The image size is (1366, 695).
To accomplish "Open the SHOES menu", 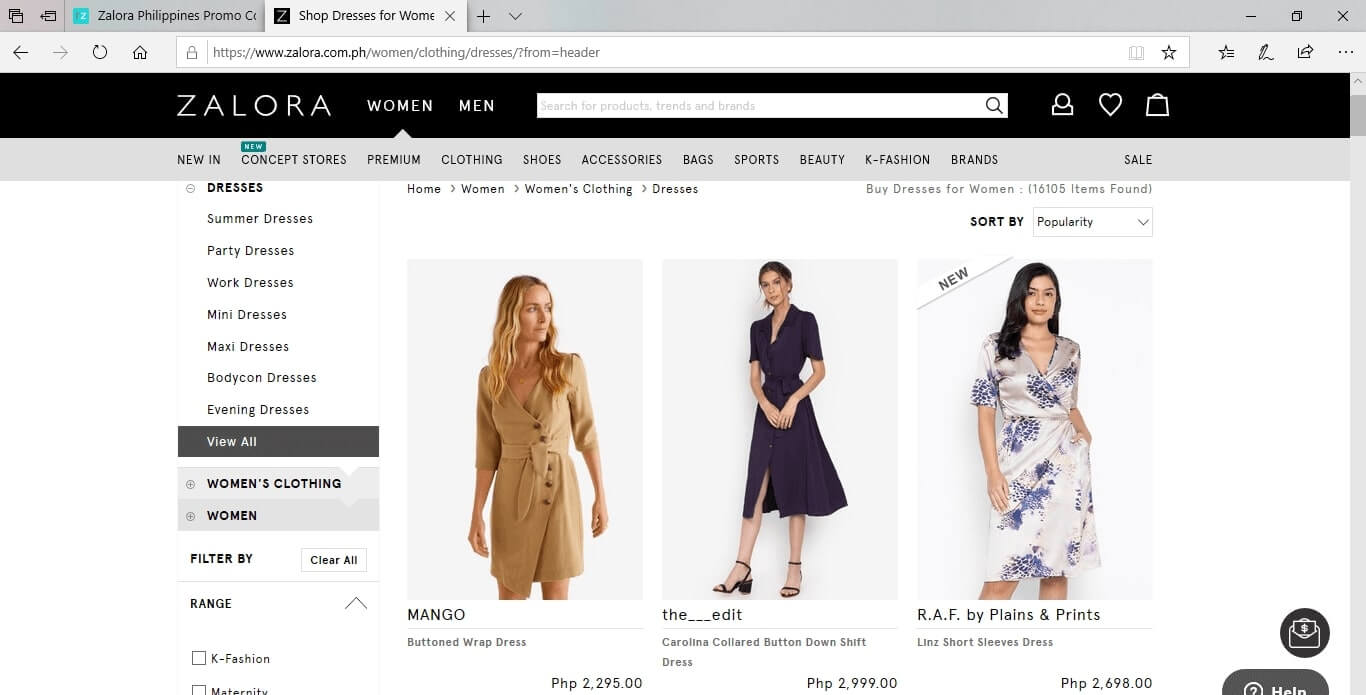I will pos(542,159).
